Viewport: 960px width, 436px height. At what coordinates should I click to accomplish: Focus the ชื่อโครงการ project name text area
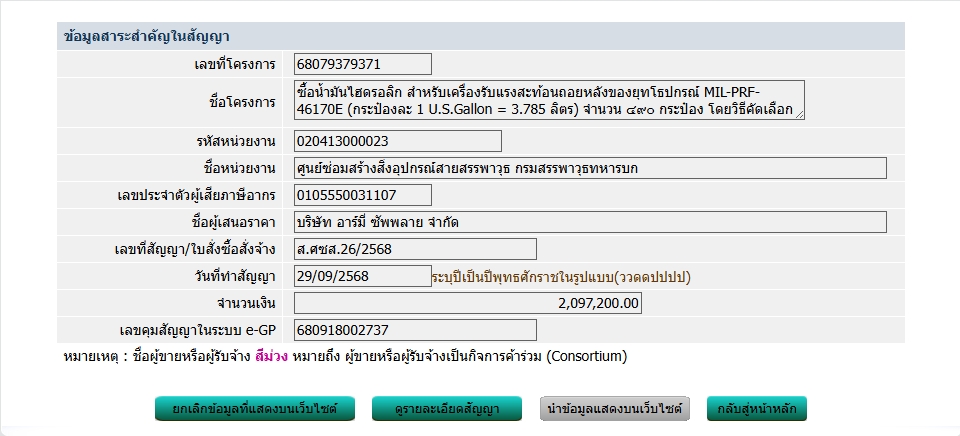[548, 100]
